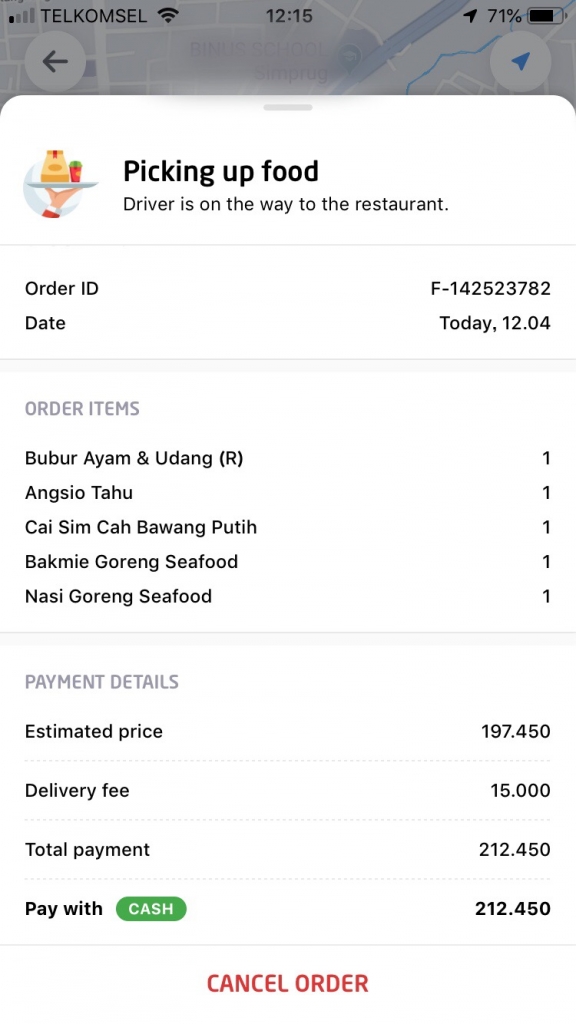The image size is (576, 1024).
Task: Tap the Total payment amount 212.450
Action: point(515,849)
